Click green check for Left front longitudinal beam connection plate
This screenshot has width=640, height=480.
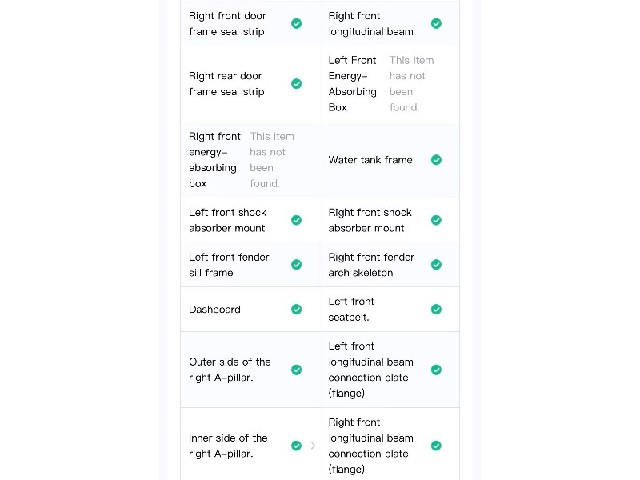pyautogui.click(x=436, y=370)
